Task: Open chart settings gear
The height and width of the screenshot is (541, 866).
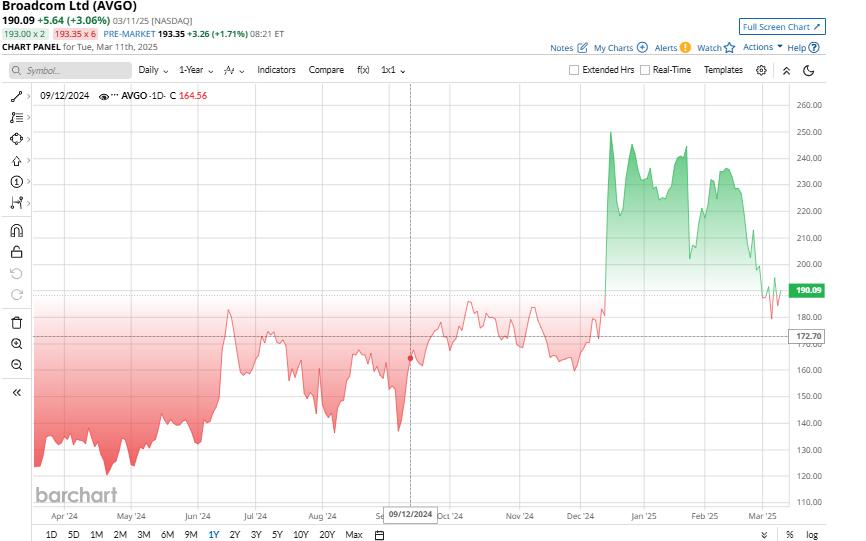Action: [x=761, y=70]
